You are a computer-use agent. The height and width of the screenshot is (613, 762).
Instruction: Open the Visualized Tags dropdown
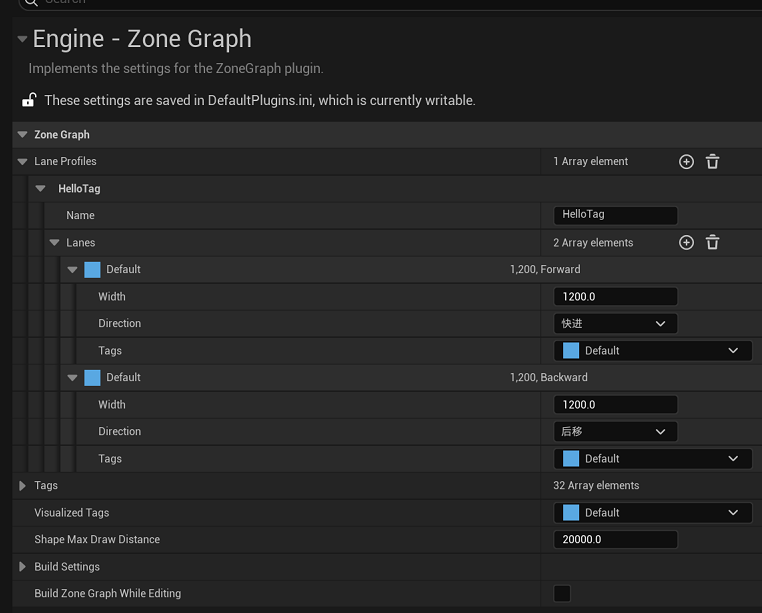pos(652,513)
